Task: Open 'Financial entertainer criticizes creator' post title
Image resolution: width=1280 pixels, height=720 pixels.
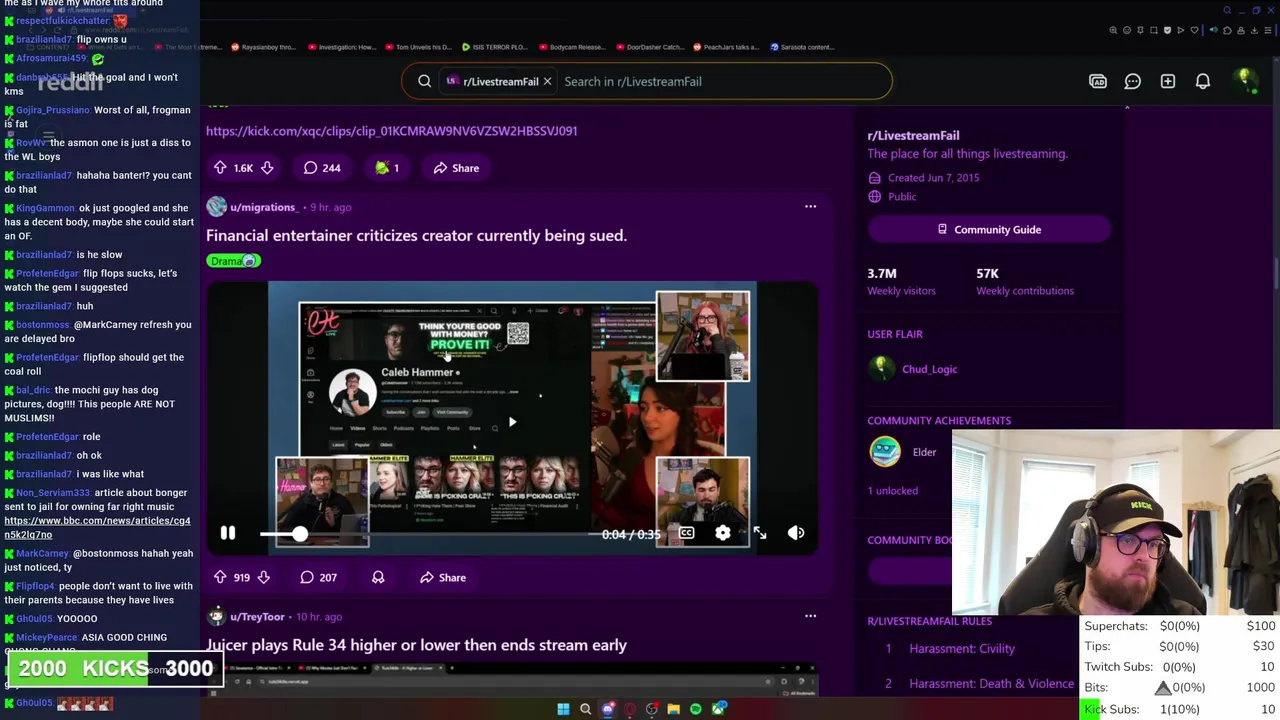Action: 416,236
